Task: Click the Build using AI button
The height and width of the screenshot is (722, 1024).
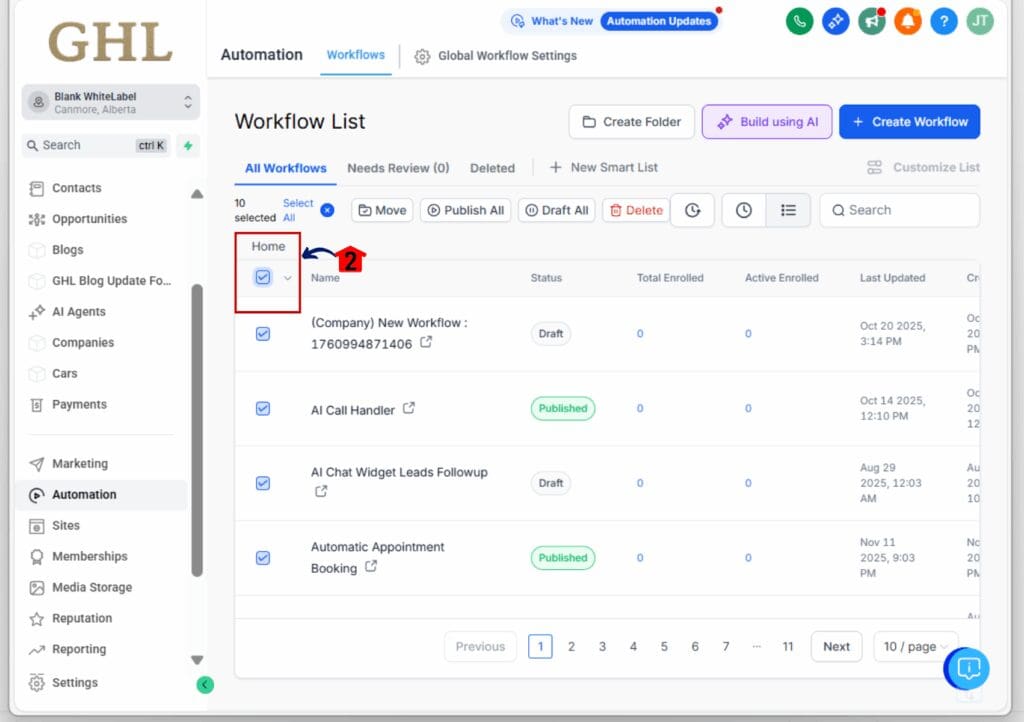Action: point(766,121)
